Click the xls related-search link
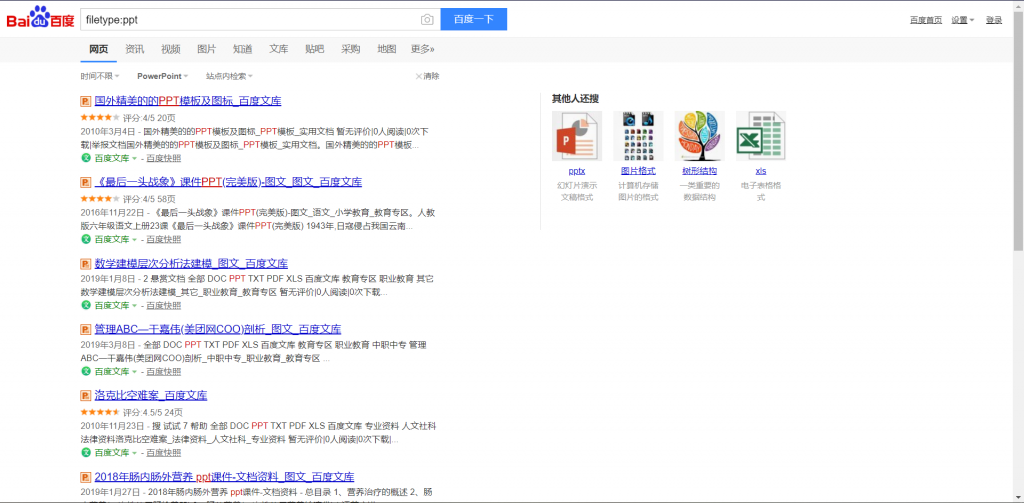This screenshot has height=503, width=1024. coord(761,171)
